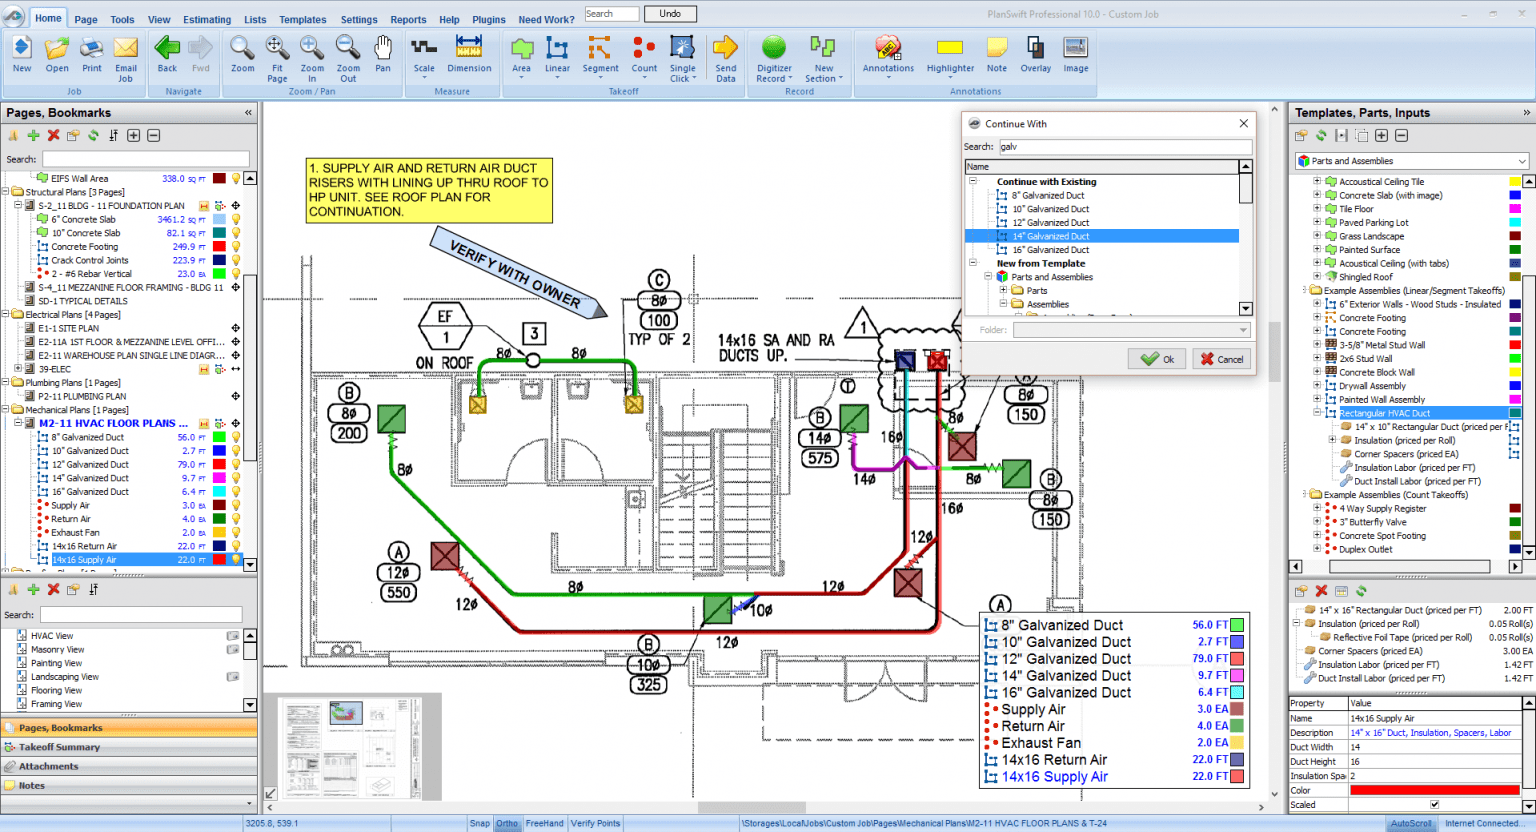Click Ok in the Continue With dialog

coord(1156,358)
